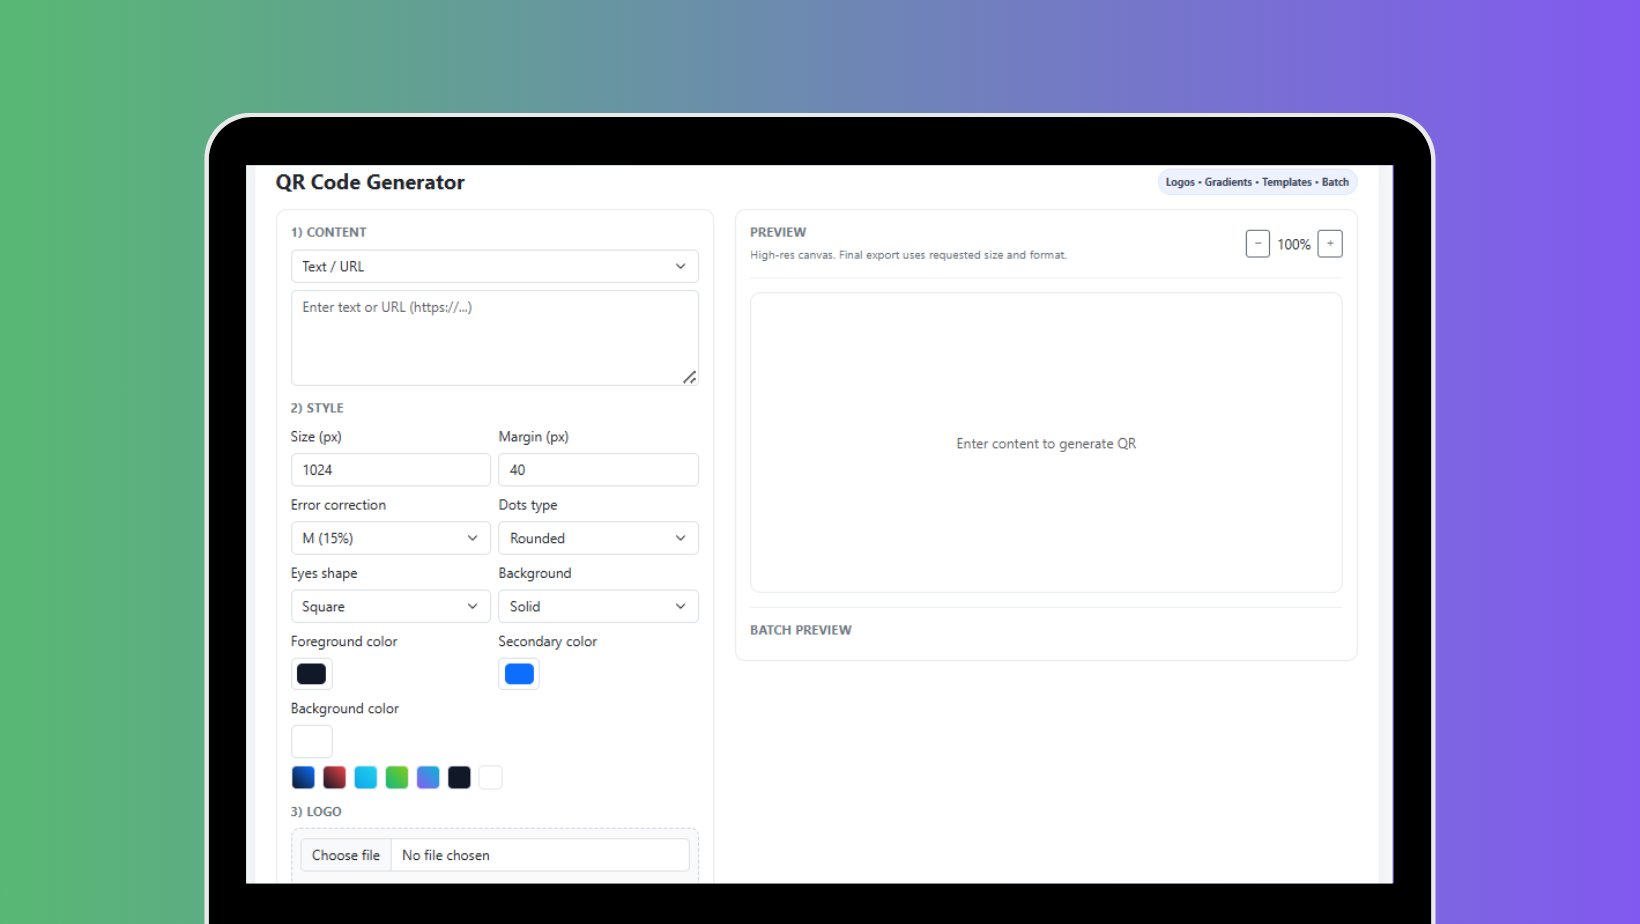Open the Secondary color blue swatch

tap(519, 674)
